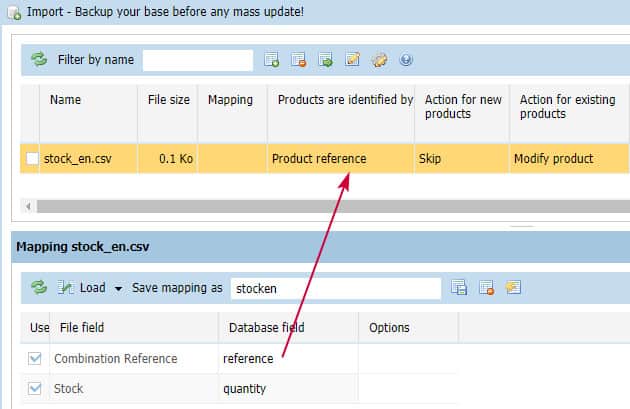
Task: Open the help question mark icon
Action: click(406, 60)
